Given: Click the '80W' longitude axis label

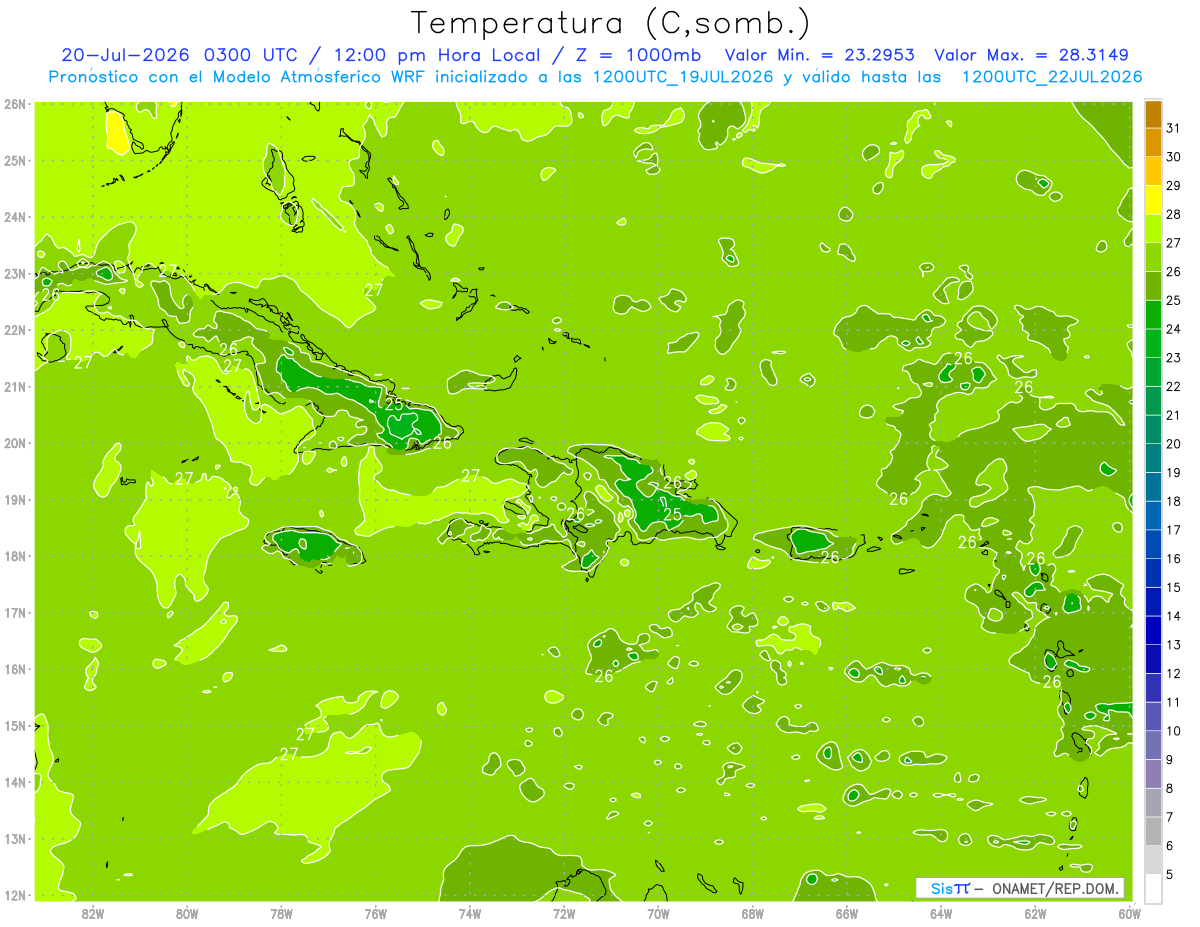Looking at the screenshot, I should (x=187, y=913).
